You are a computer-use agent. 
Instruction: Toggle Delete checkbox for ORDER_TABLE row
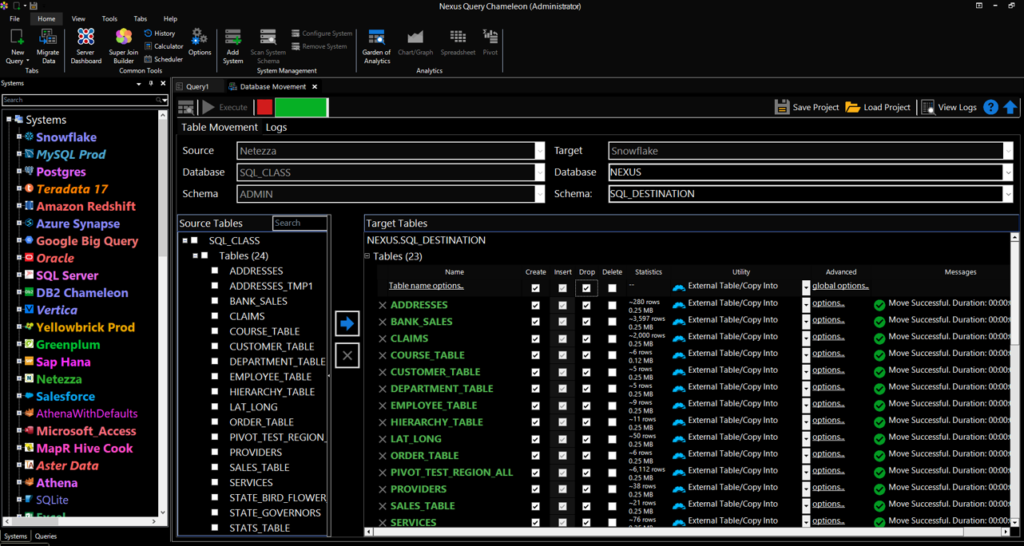(x=612, y=455)
